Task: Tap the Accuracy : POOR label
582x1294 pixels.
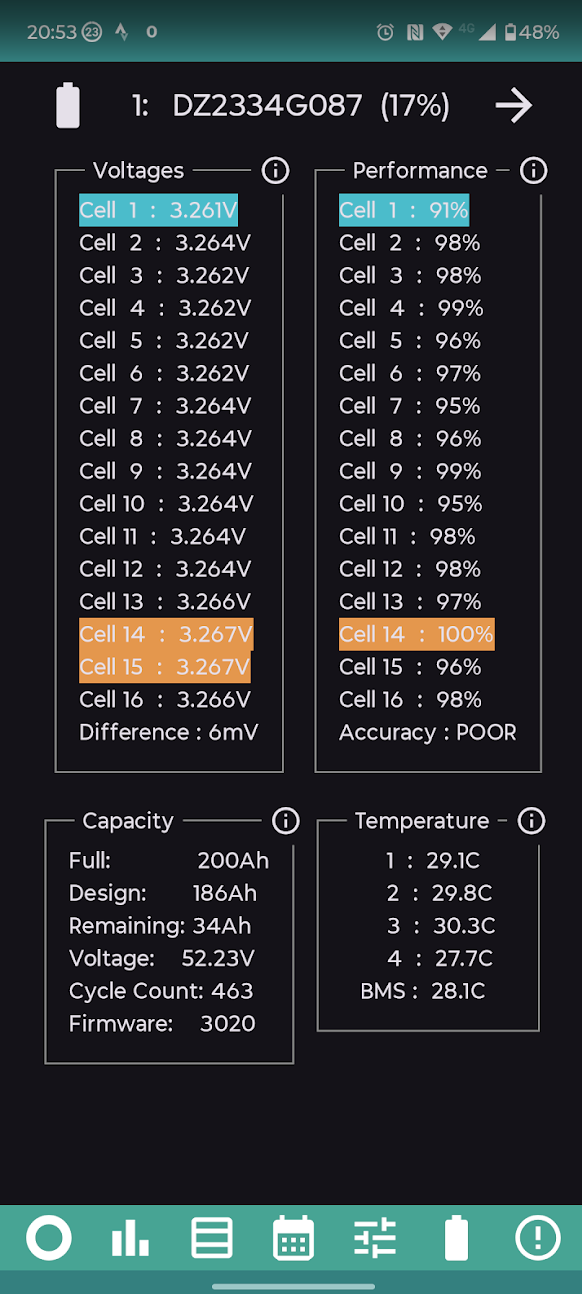Action: coord(428,732)
